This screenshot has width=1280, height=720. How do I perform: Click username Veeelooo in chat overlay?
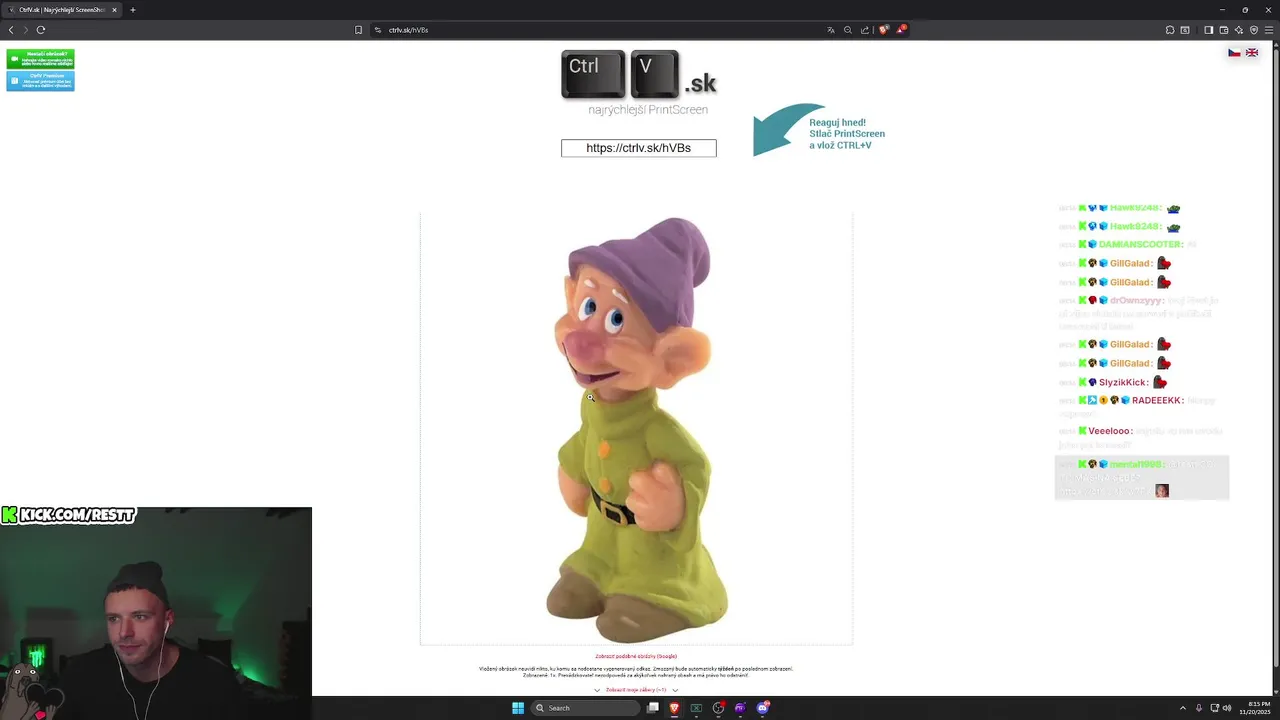[x=1110, y=431]
